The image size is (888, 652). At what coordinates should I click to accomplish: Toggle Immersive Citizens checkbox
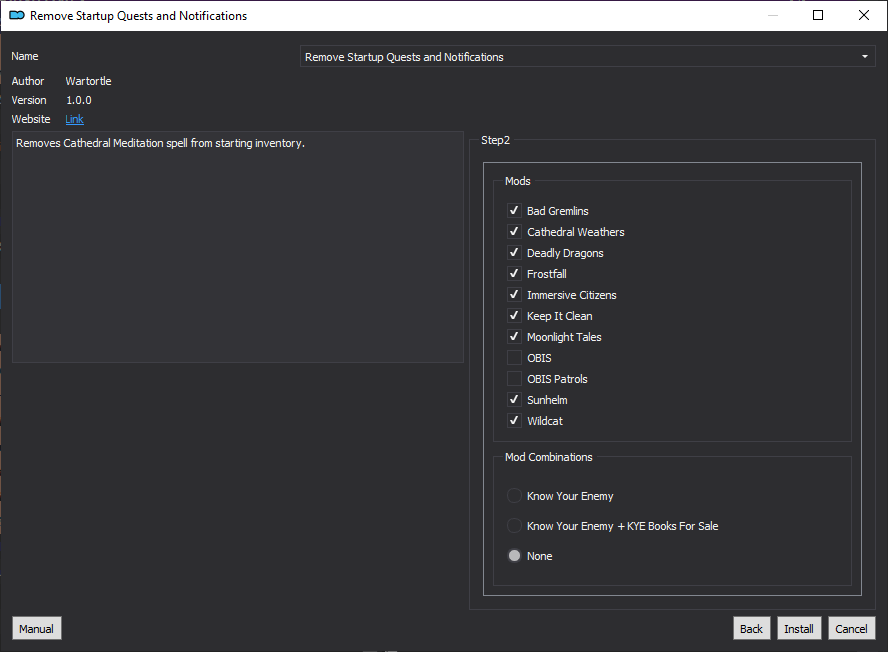point(514,295)
